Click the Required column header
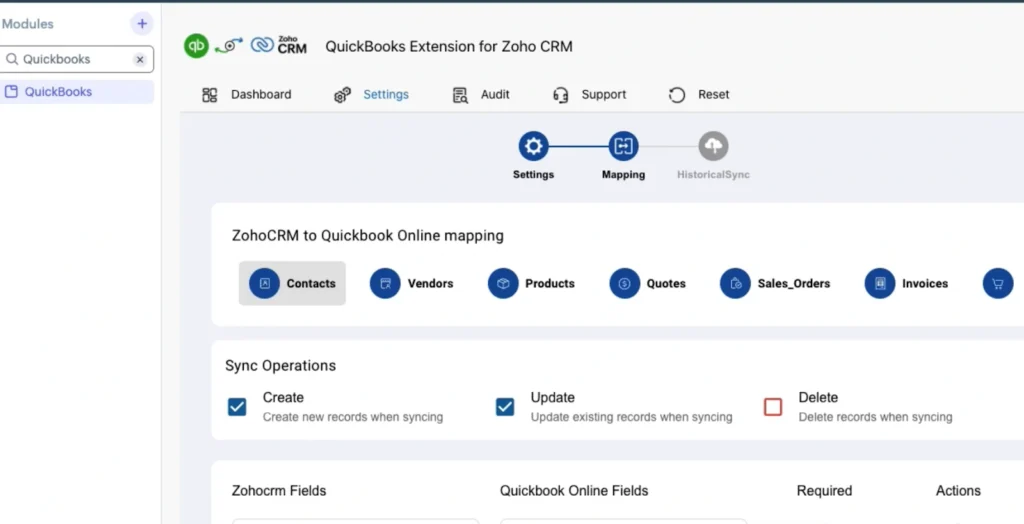1024x524 pixels. [x=824, y=491]
